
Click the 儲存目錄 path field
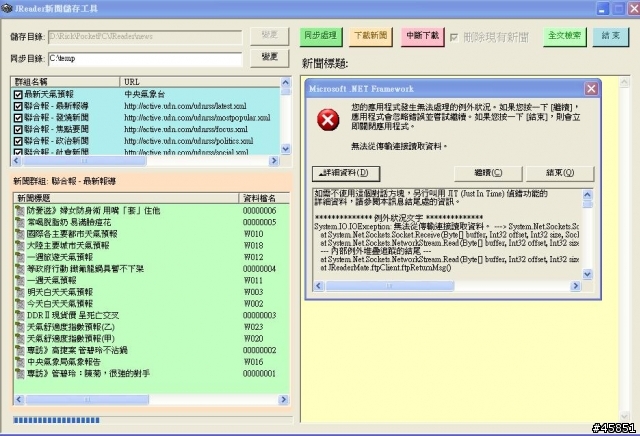(x=145, y=37)
